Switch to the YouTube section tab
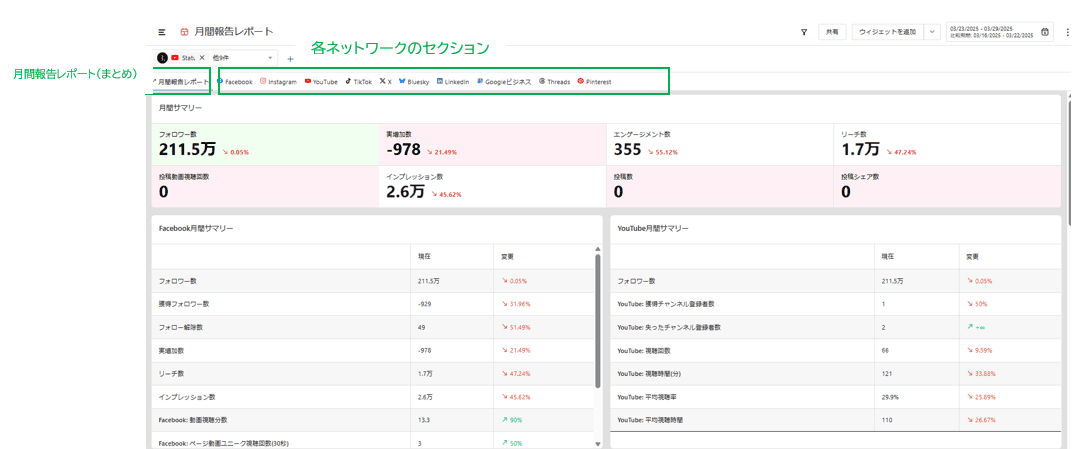Image resolution: width=1072 pixels, height=449 pixels. 321,82
